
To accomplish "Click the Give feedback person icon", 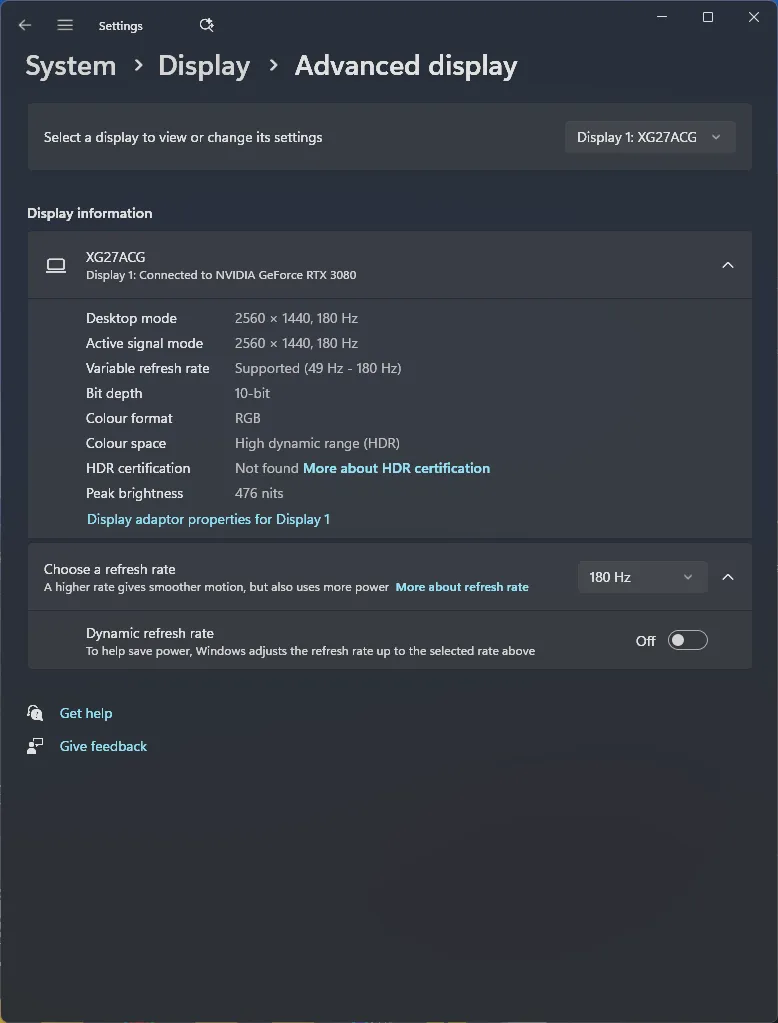I will pyautogui.click(x=35, y=746).
